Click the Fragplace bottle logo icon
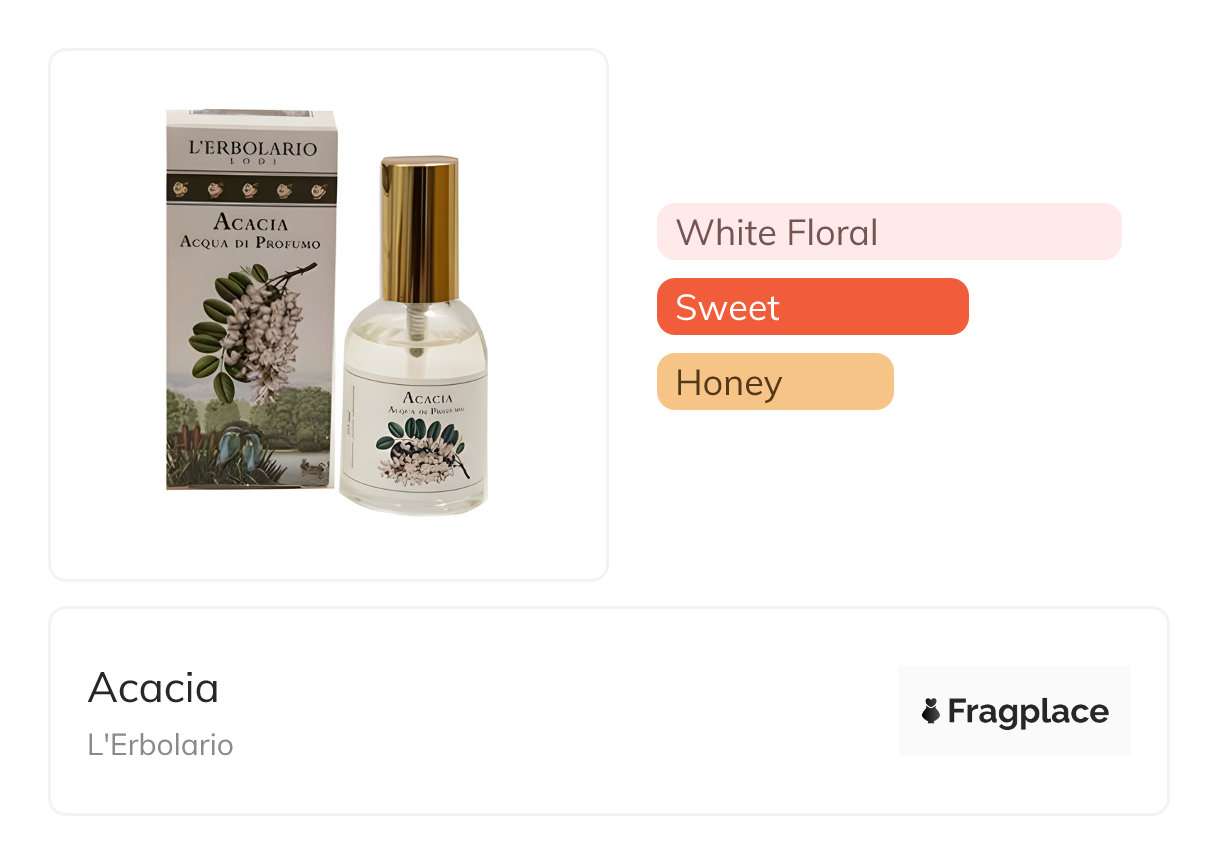 coord(931,711)
